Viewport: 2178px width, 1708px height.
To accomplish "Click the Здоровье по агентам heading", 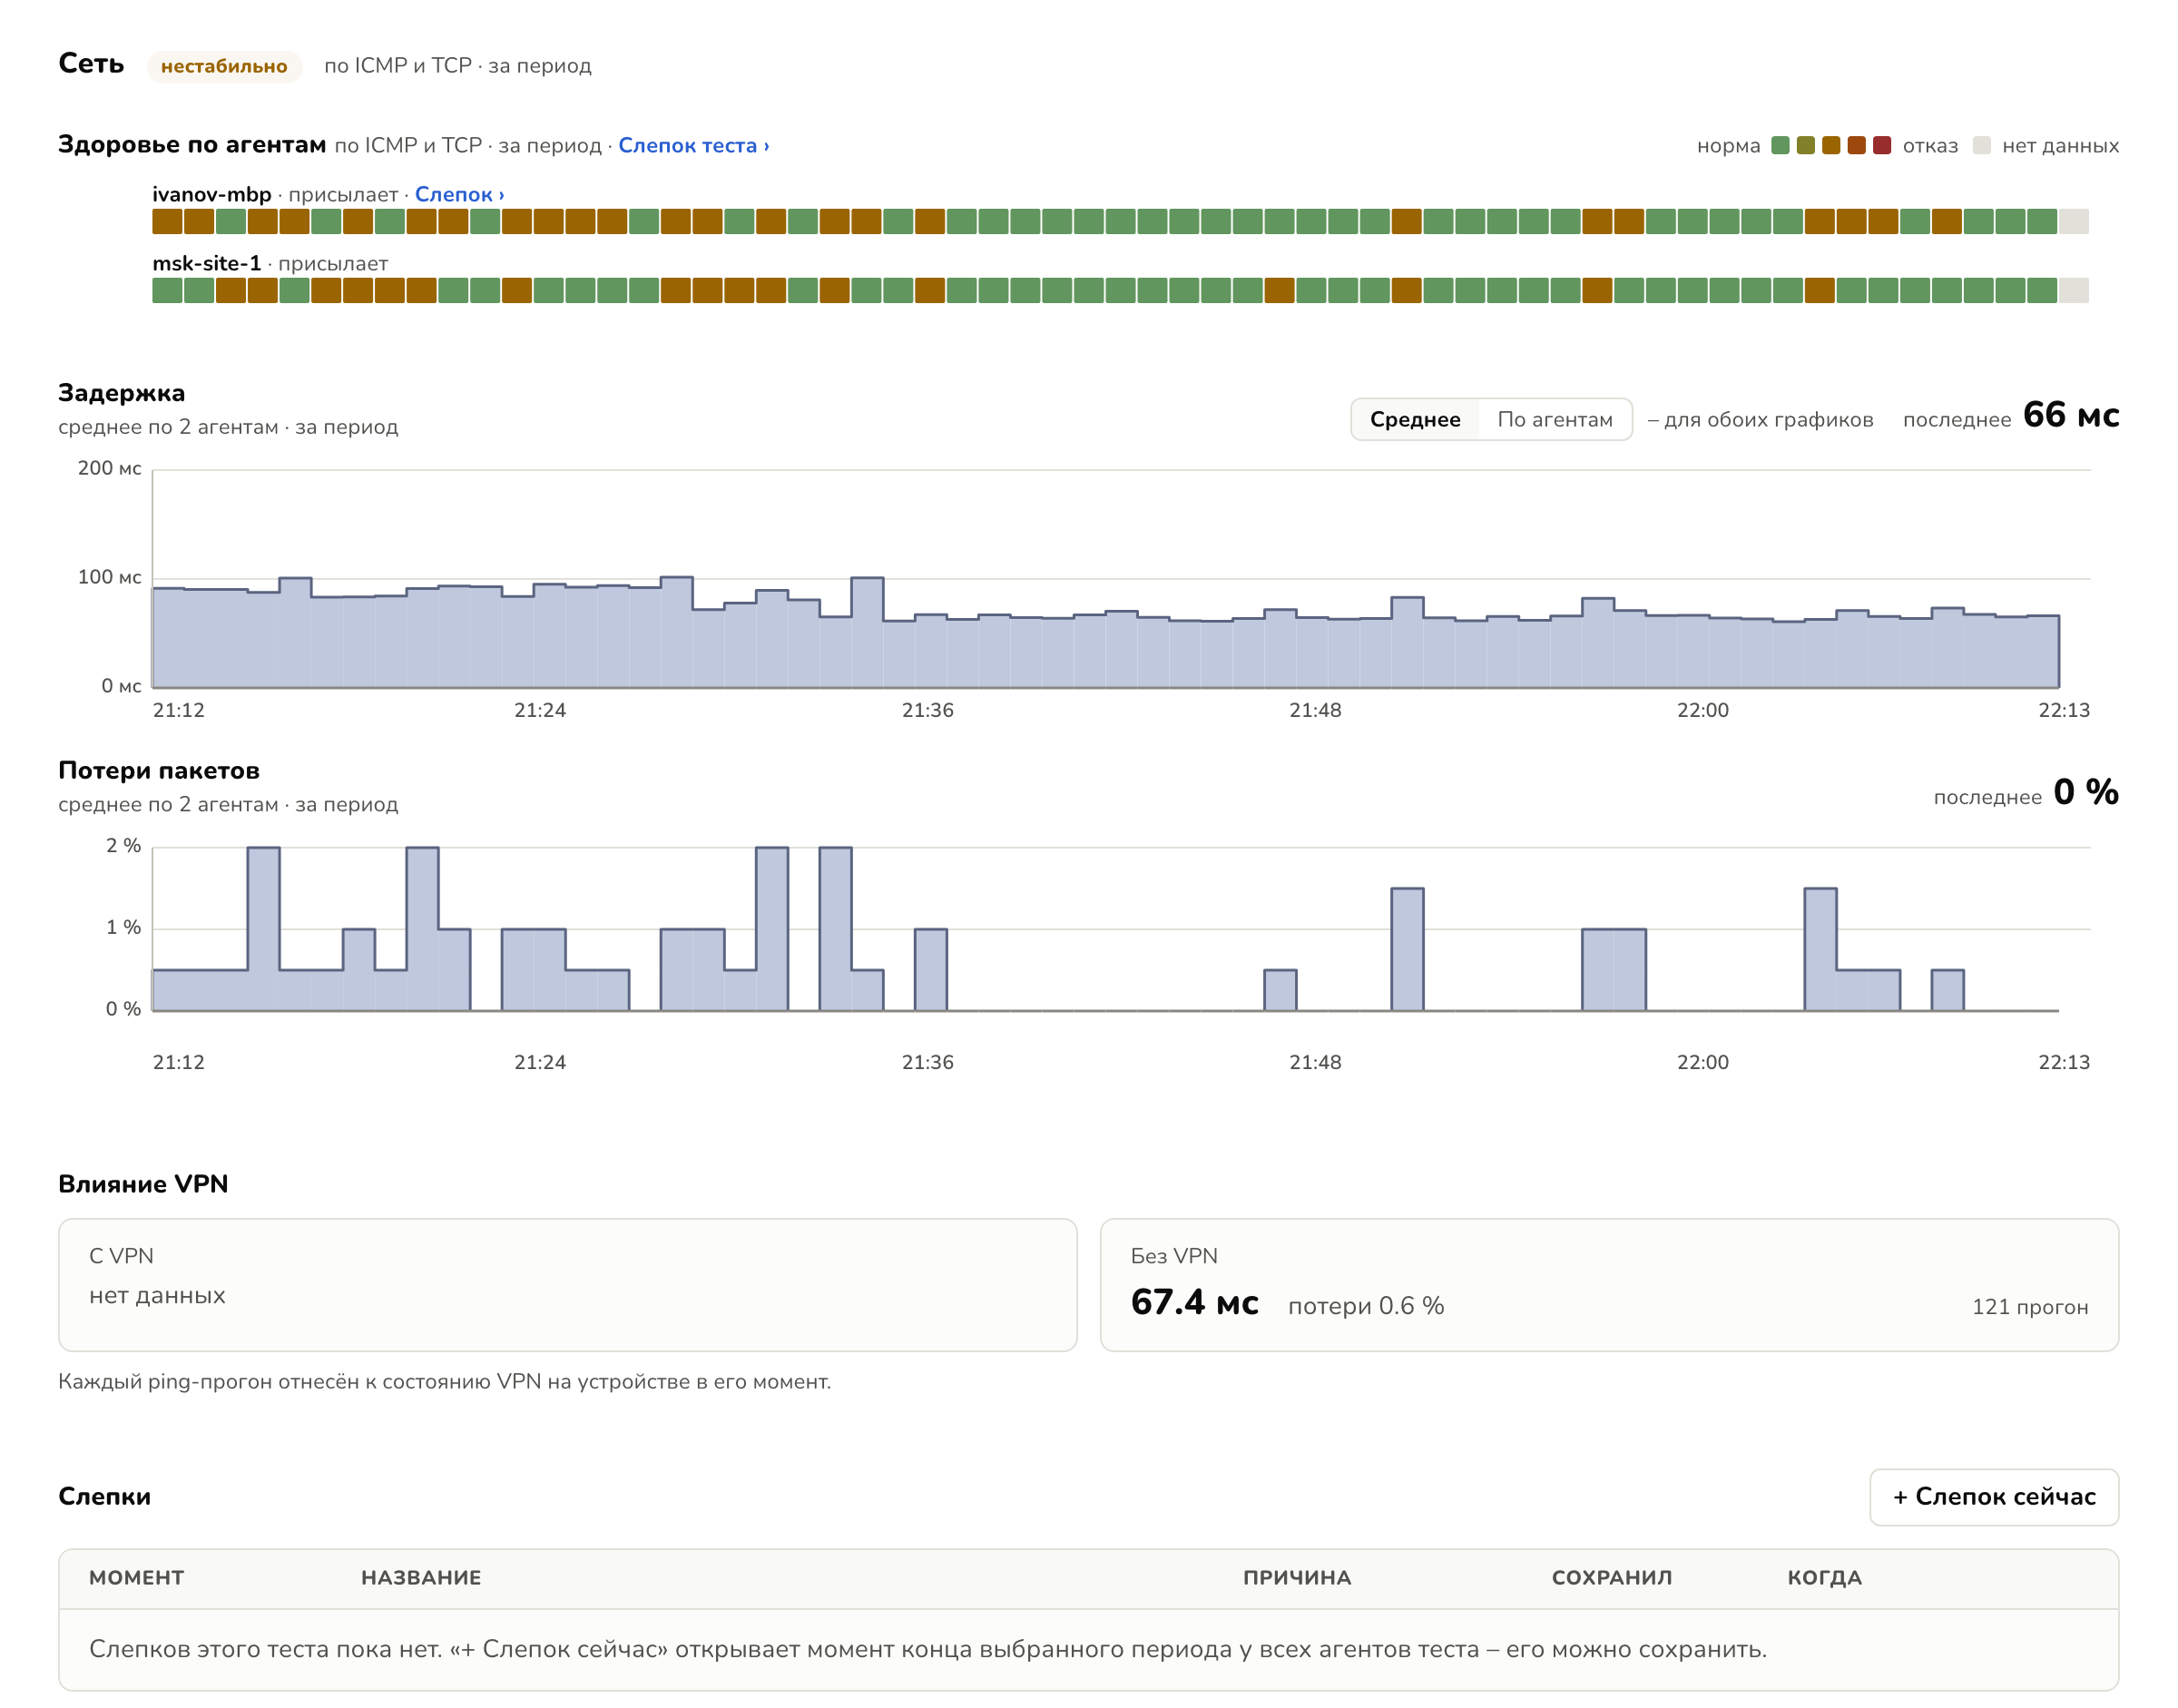I will (x=192, y=145).
